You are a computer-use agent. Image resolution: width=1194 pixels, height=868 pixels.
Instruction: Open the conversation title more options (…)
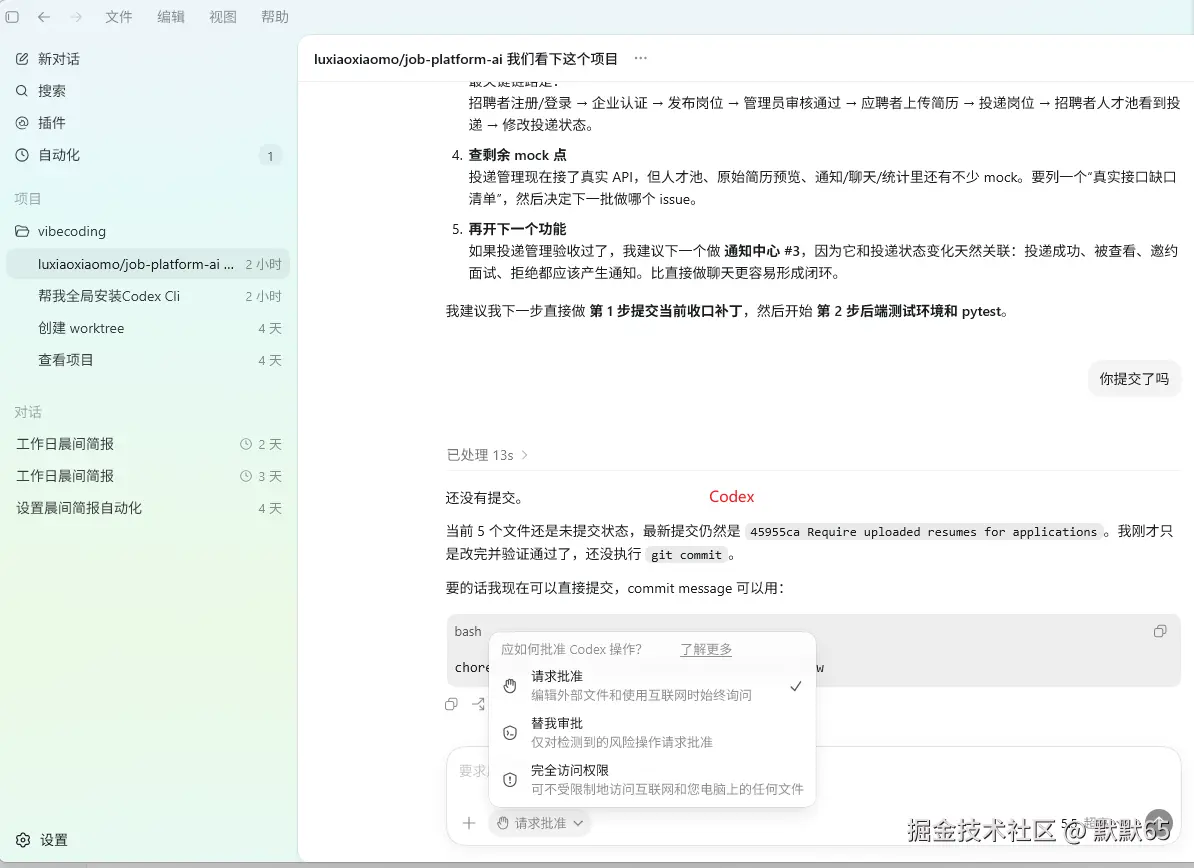click(640, 58)
